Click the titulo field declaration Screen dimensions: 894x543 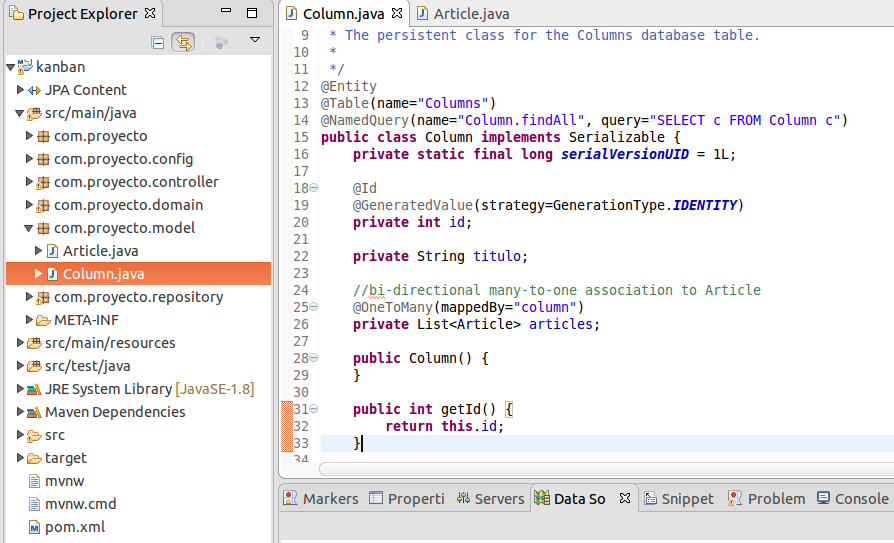point(497,256)
